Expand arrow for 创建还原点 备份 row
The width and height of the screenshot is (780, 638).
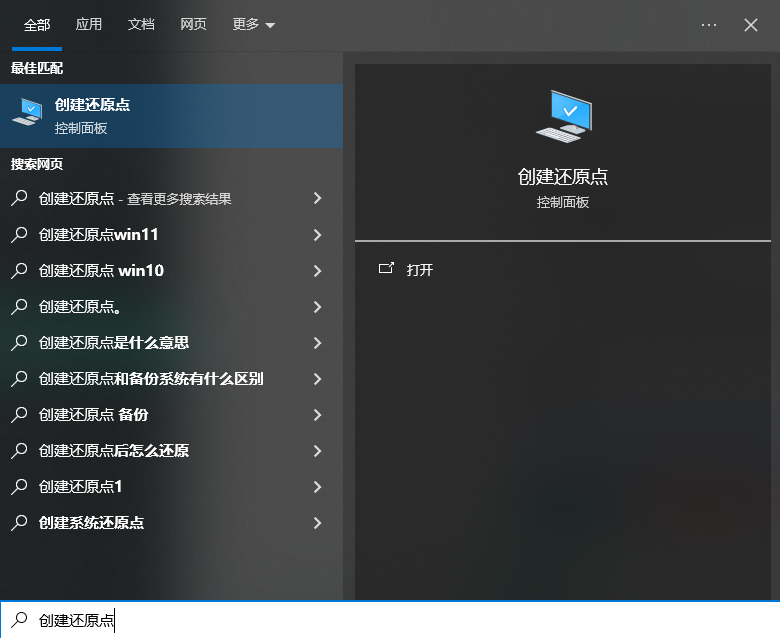coord(317,415)
